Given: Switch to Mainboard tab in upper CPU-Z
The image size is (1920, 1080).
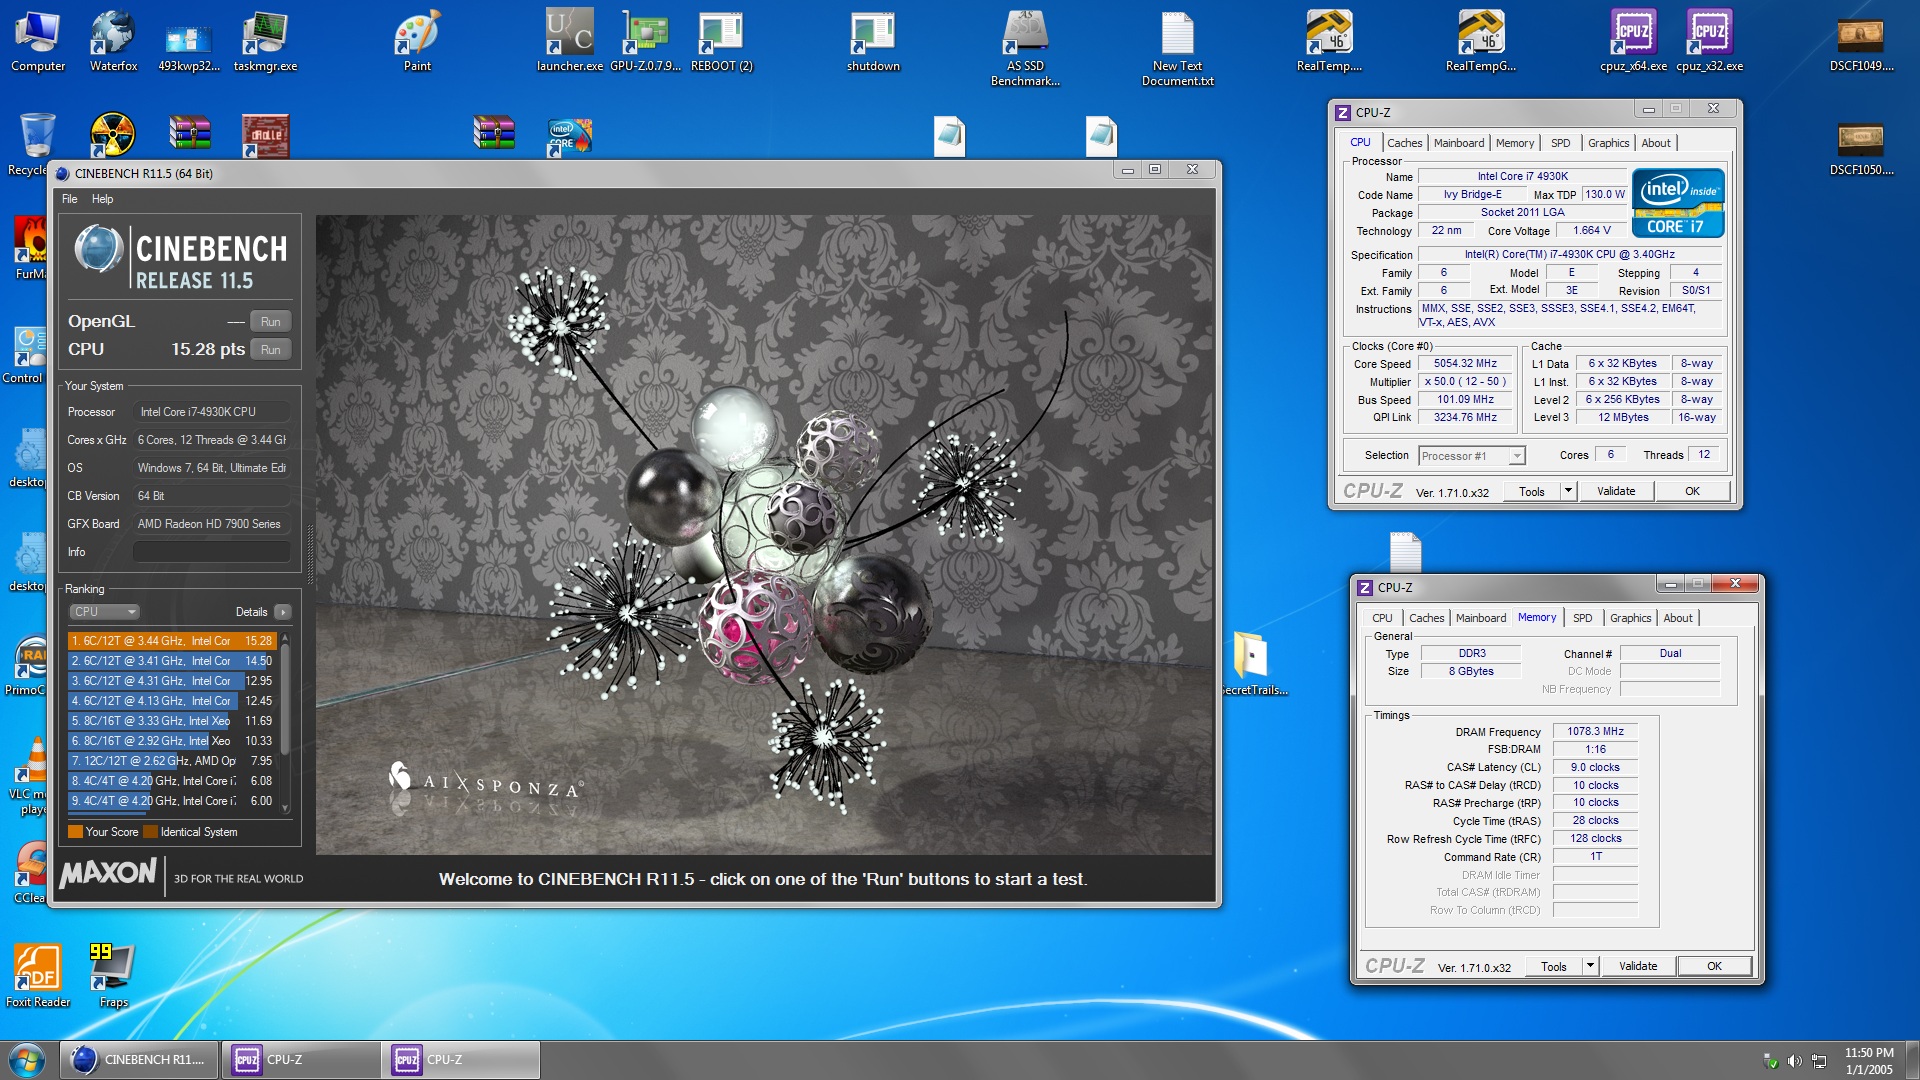Looking at the screenshot, I should coord(1458,143).
